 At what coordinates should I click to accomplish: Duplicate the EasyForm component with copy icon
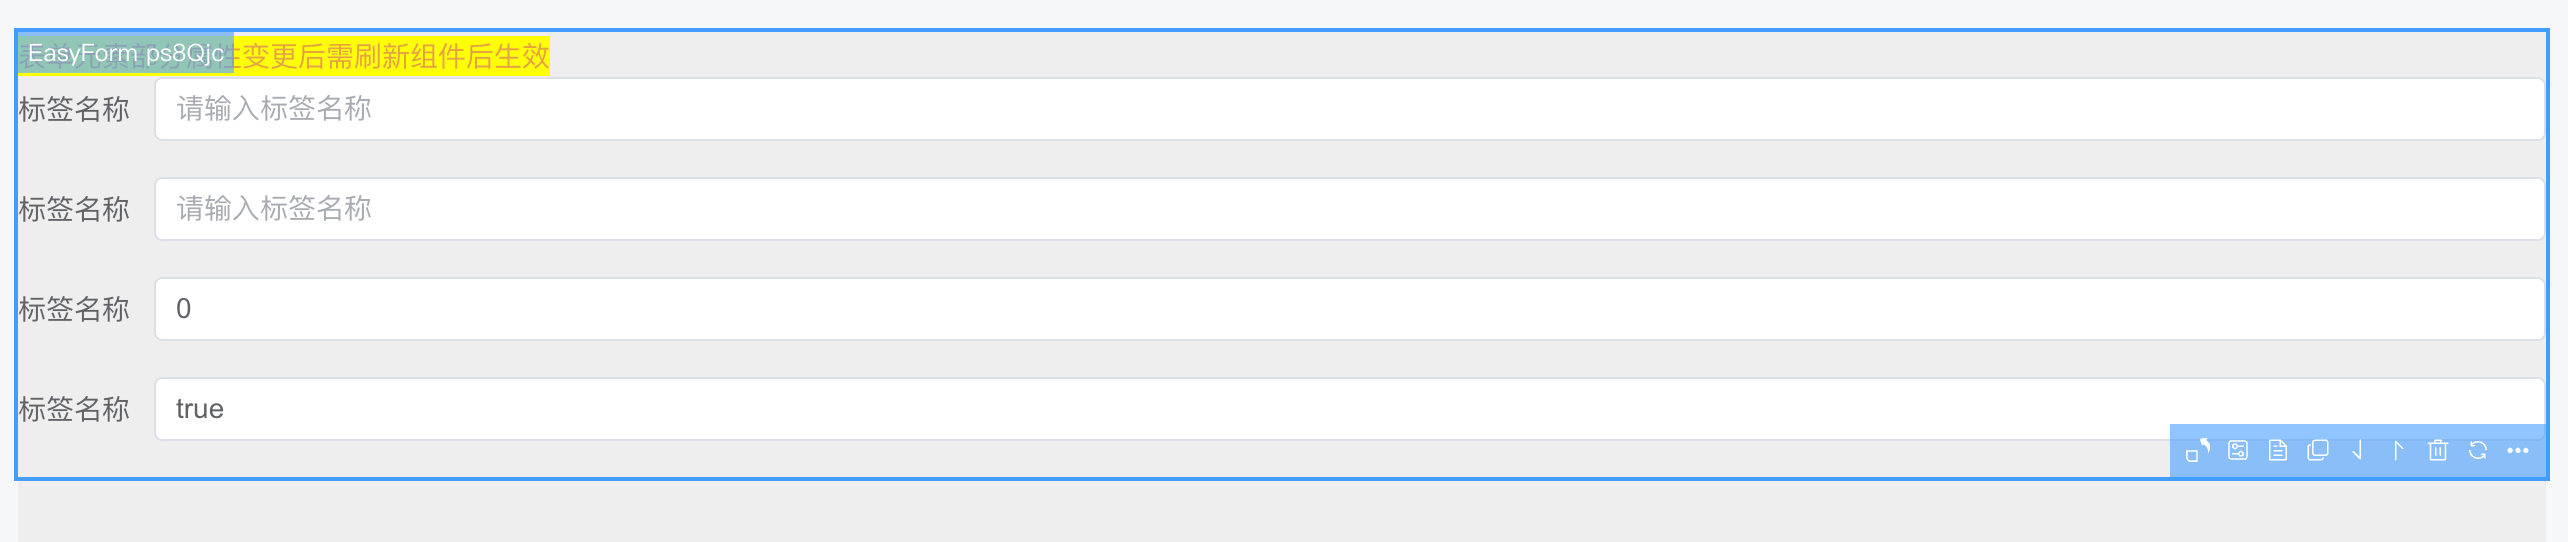(x=2318, y=451)
